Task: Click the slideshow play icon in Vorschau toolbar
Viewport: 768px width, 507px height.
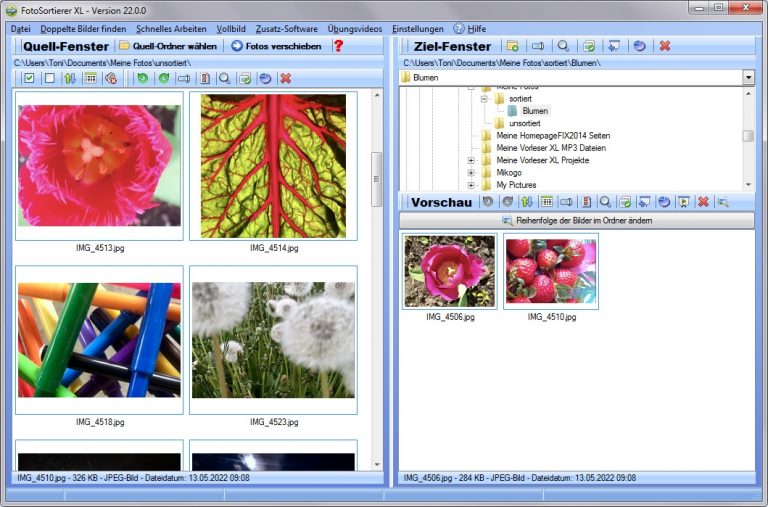Action: [684, 202]
